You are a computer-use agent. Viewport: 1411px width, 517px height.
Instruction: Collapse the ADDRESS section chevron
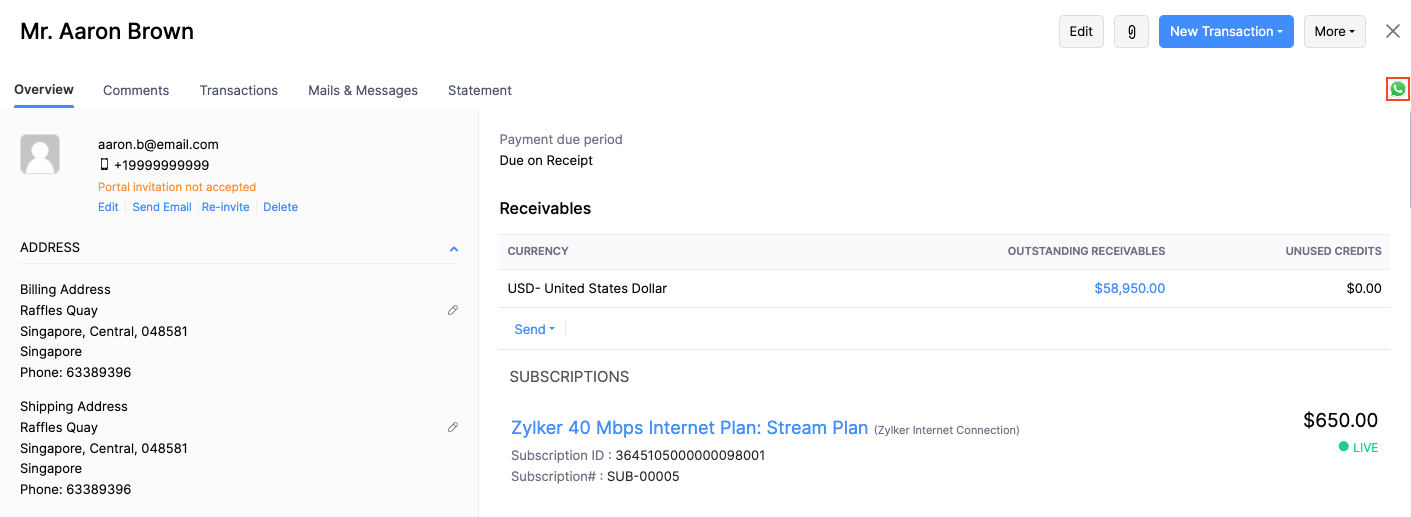[453, 248]
